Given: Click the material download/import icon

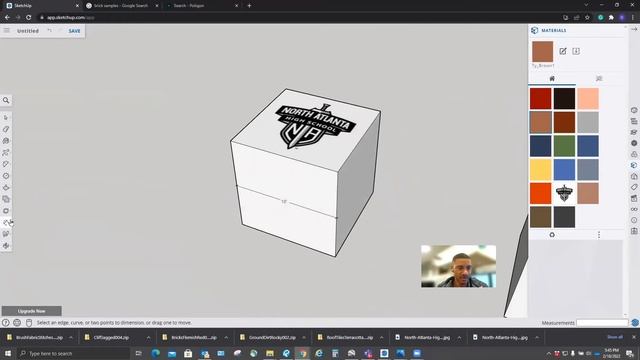Looking at the screenshot, I should [x=576, y=51].
